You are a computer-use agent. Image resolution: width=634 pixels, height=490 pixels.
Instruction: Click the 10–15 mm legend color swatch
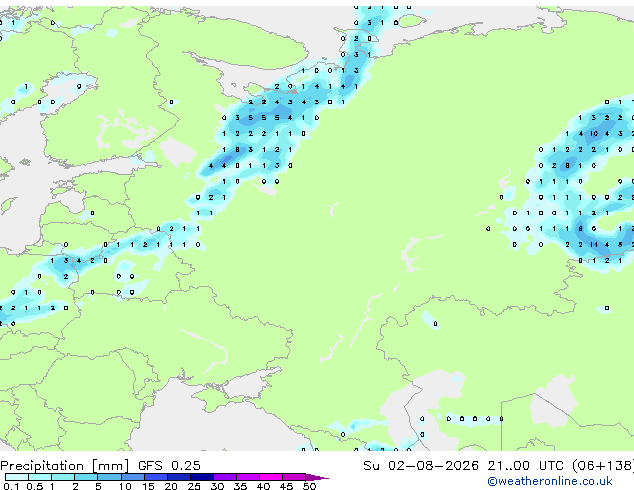(x=132, y=477)
